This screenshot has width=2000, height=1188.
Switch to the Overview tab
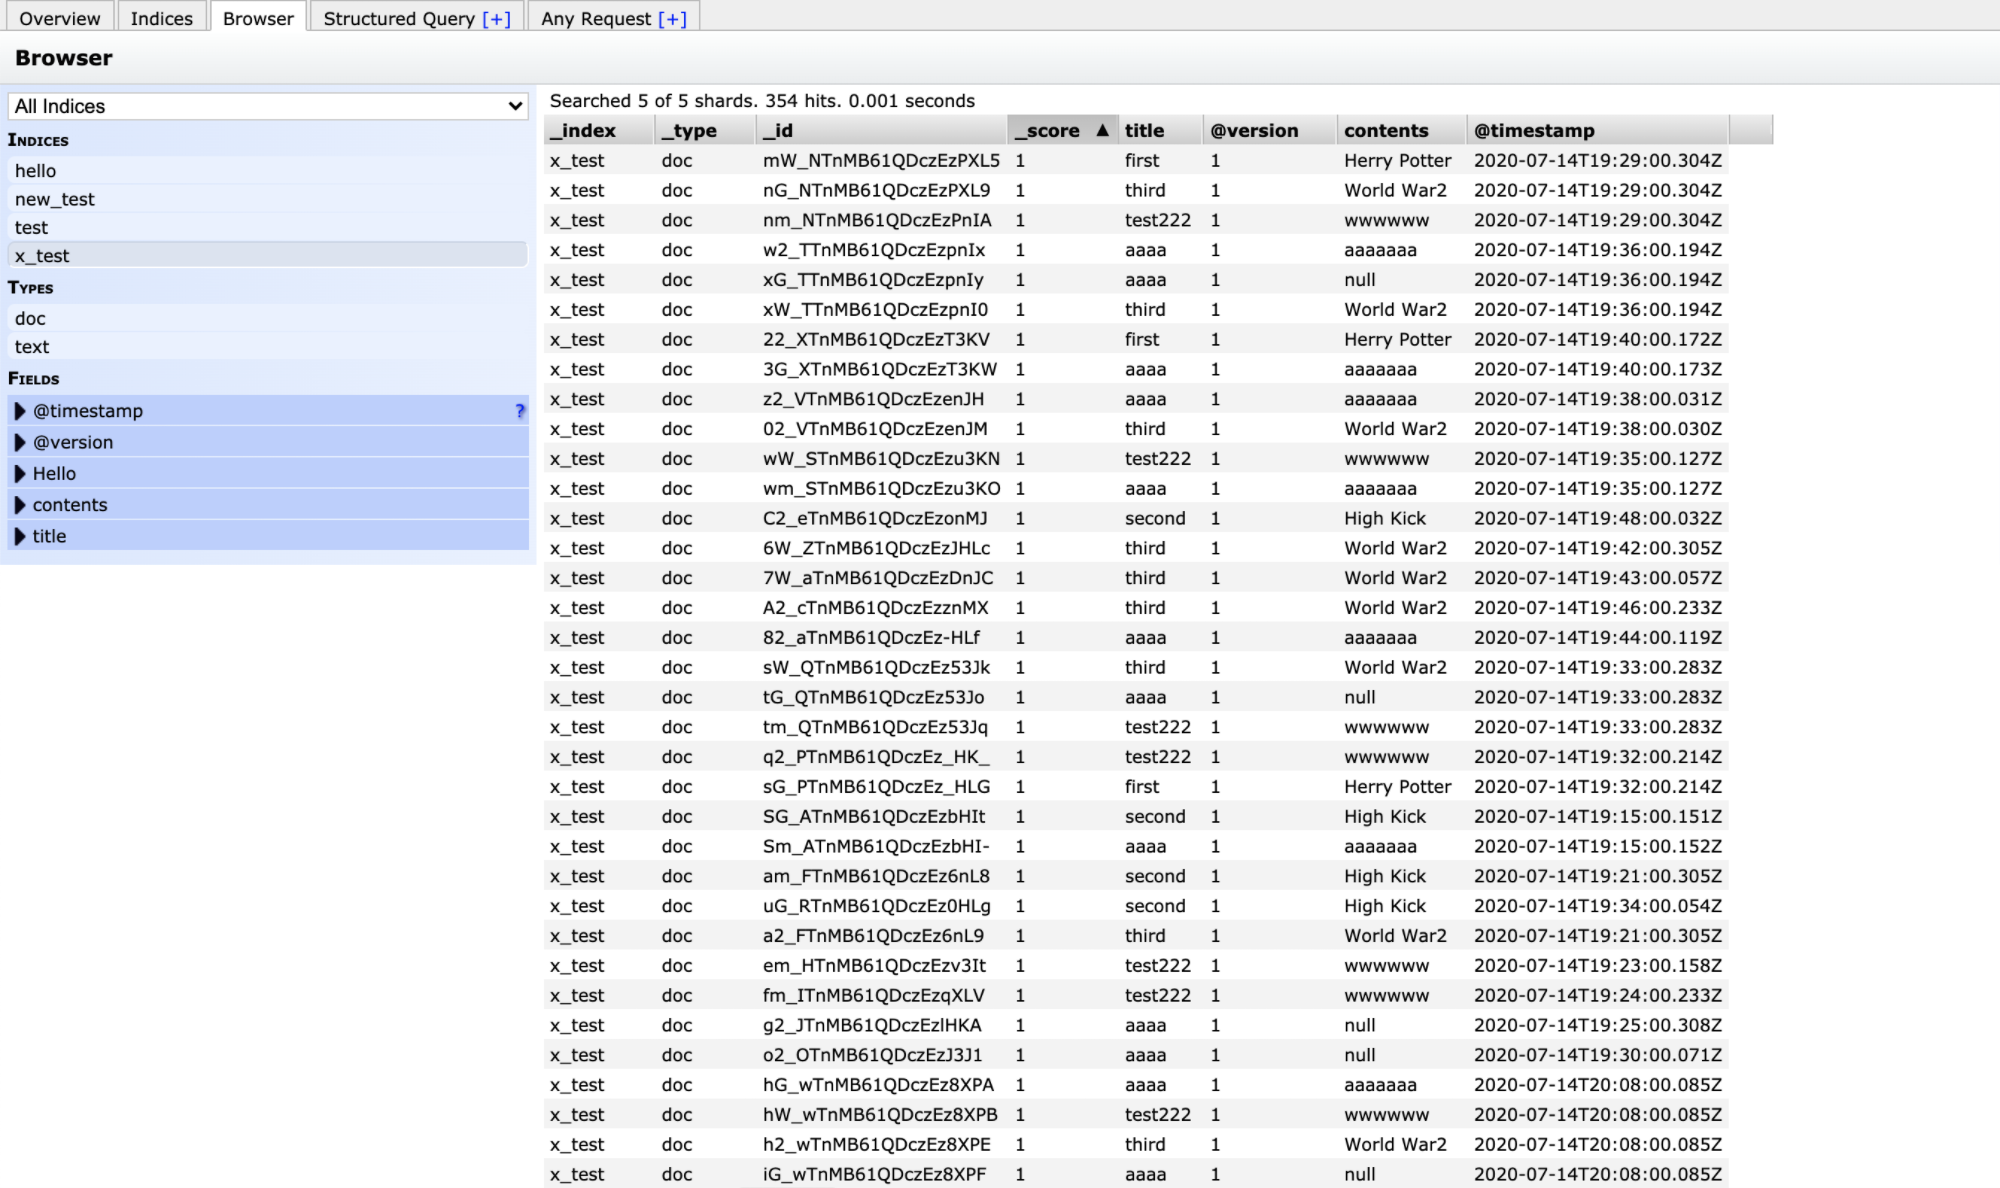[59, 18]
